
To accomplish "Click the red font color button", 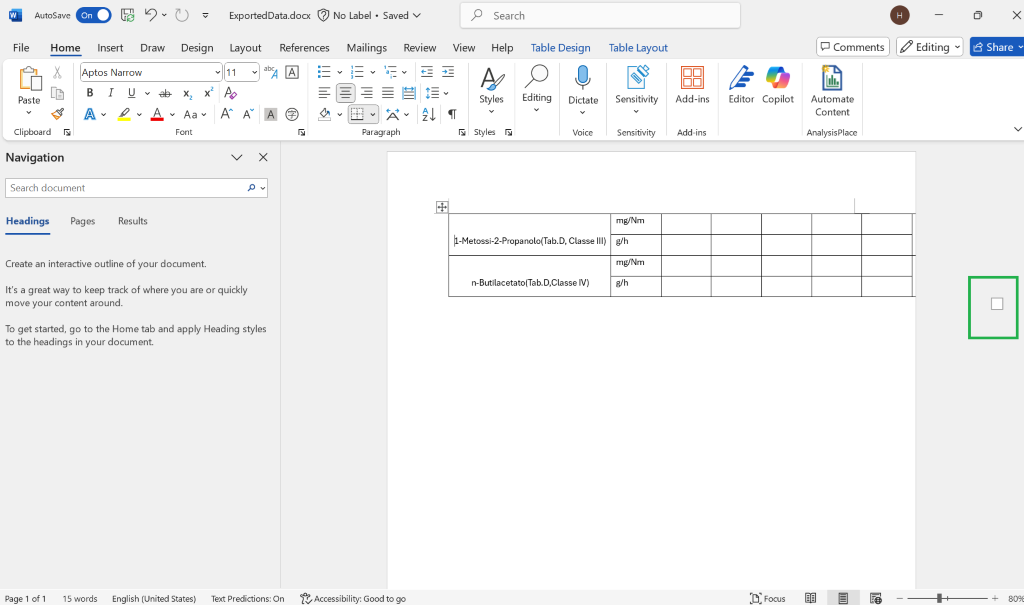I will click(x=157, y=114).
